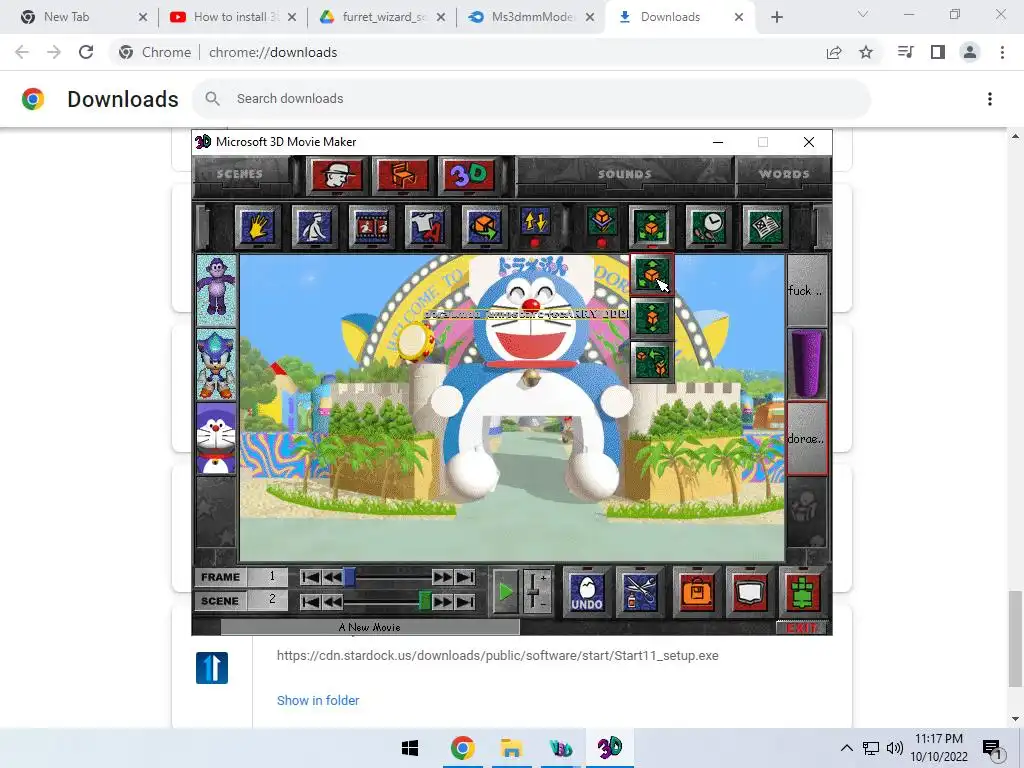The height and width of the screenshot is (768, 1024).
Task: Click the green scene slider handle
Action: coord(424,601)
